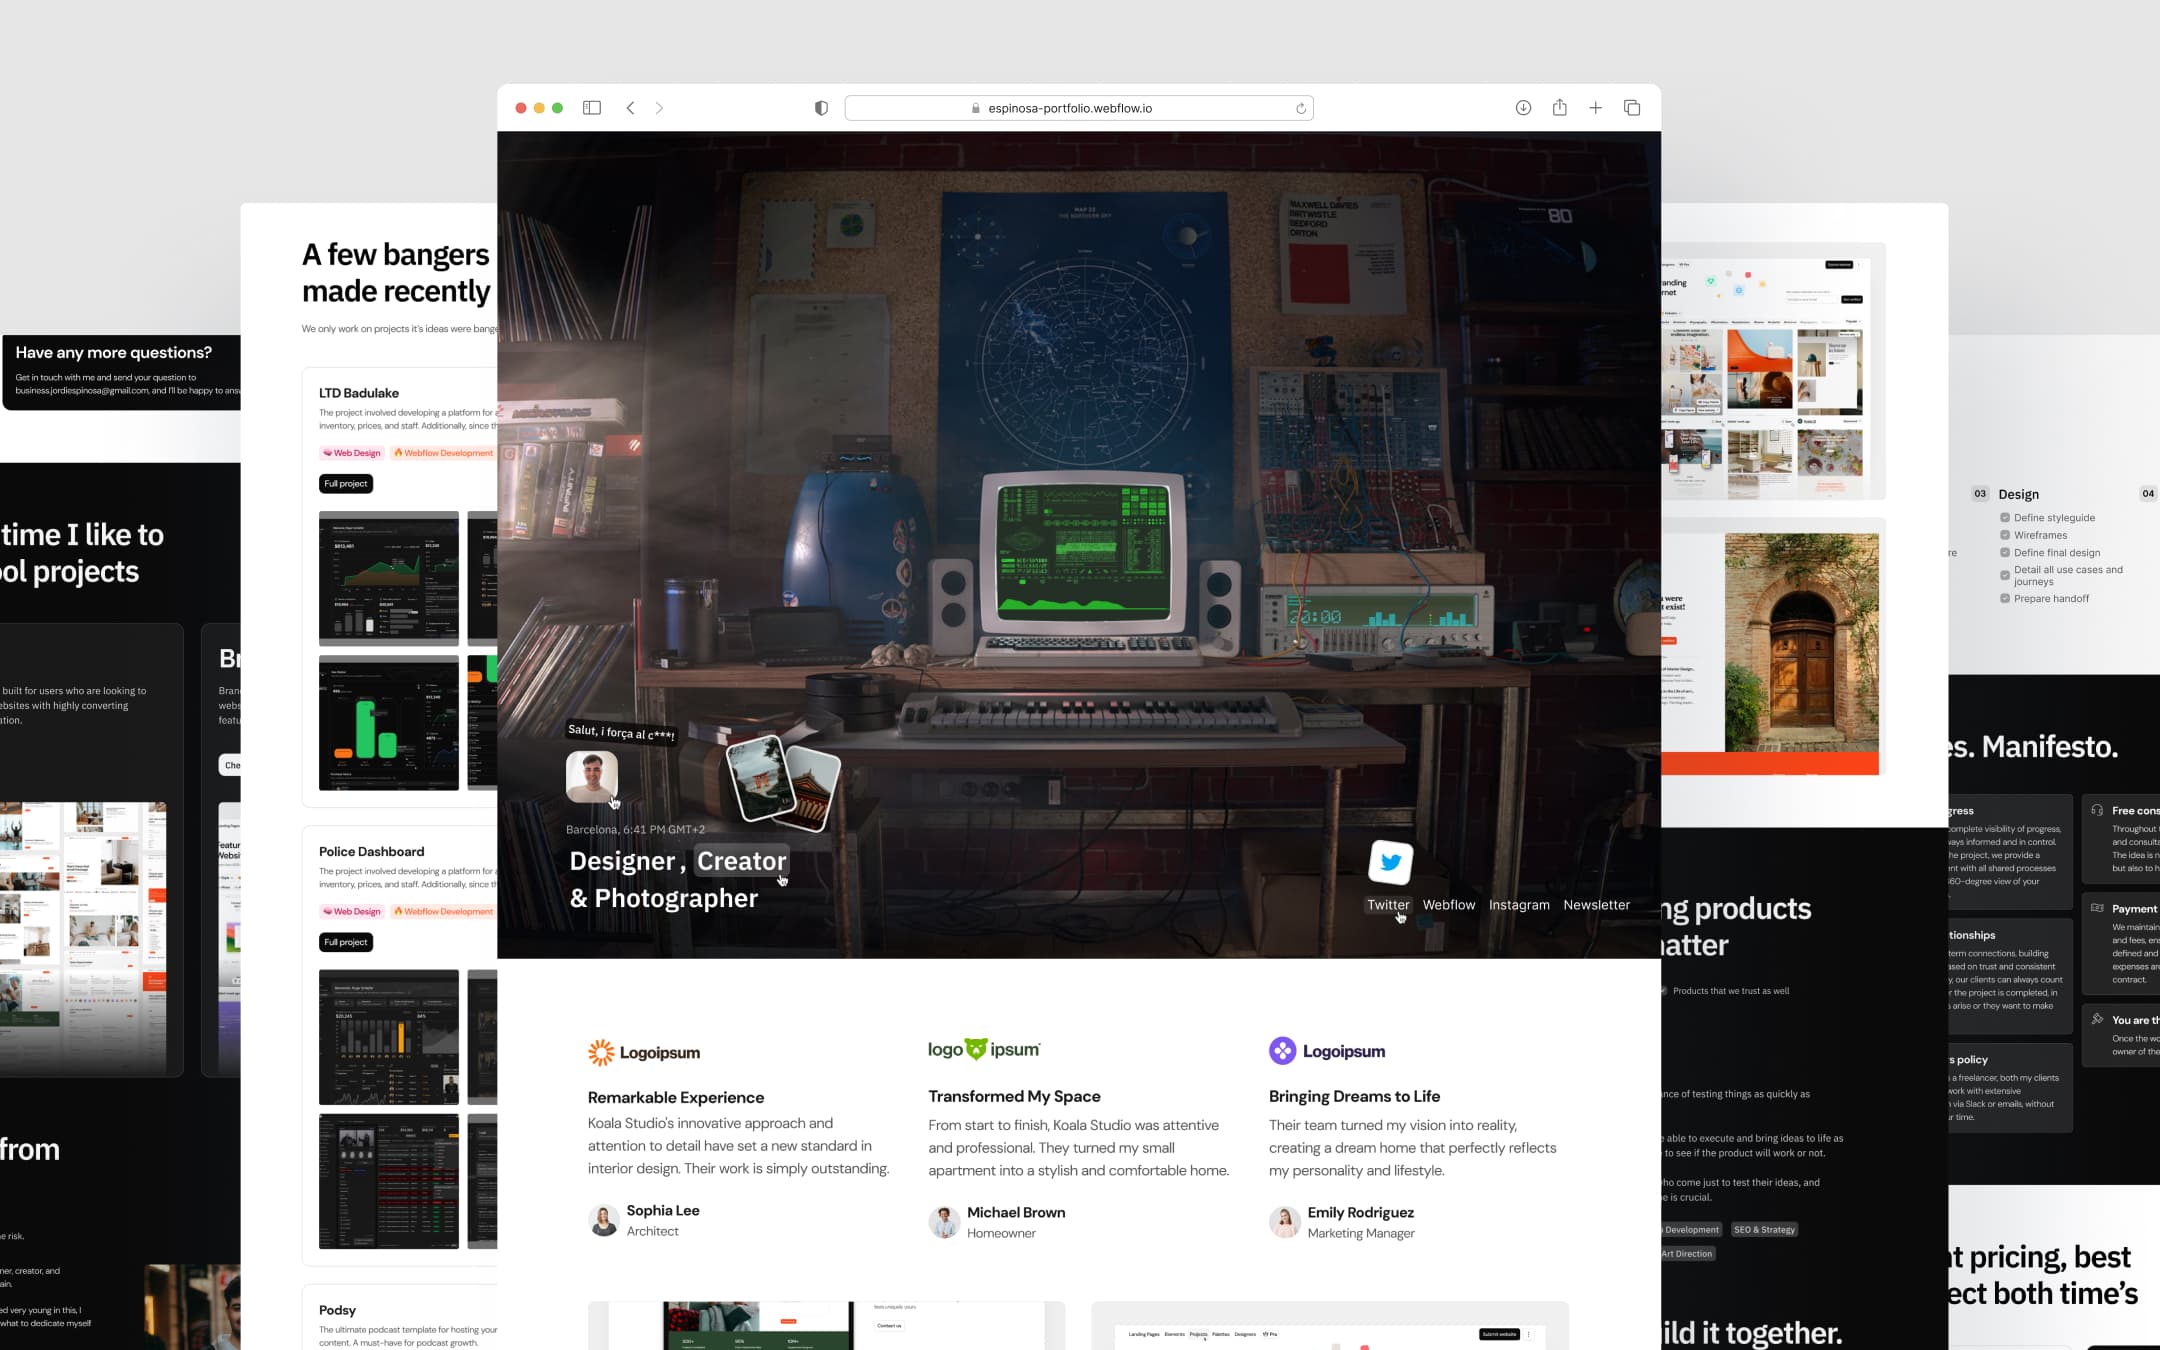
Task: Show the tab overview icon
Action: click(x=1632, y=108)
